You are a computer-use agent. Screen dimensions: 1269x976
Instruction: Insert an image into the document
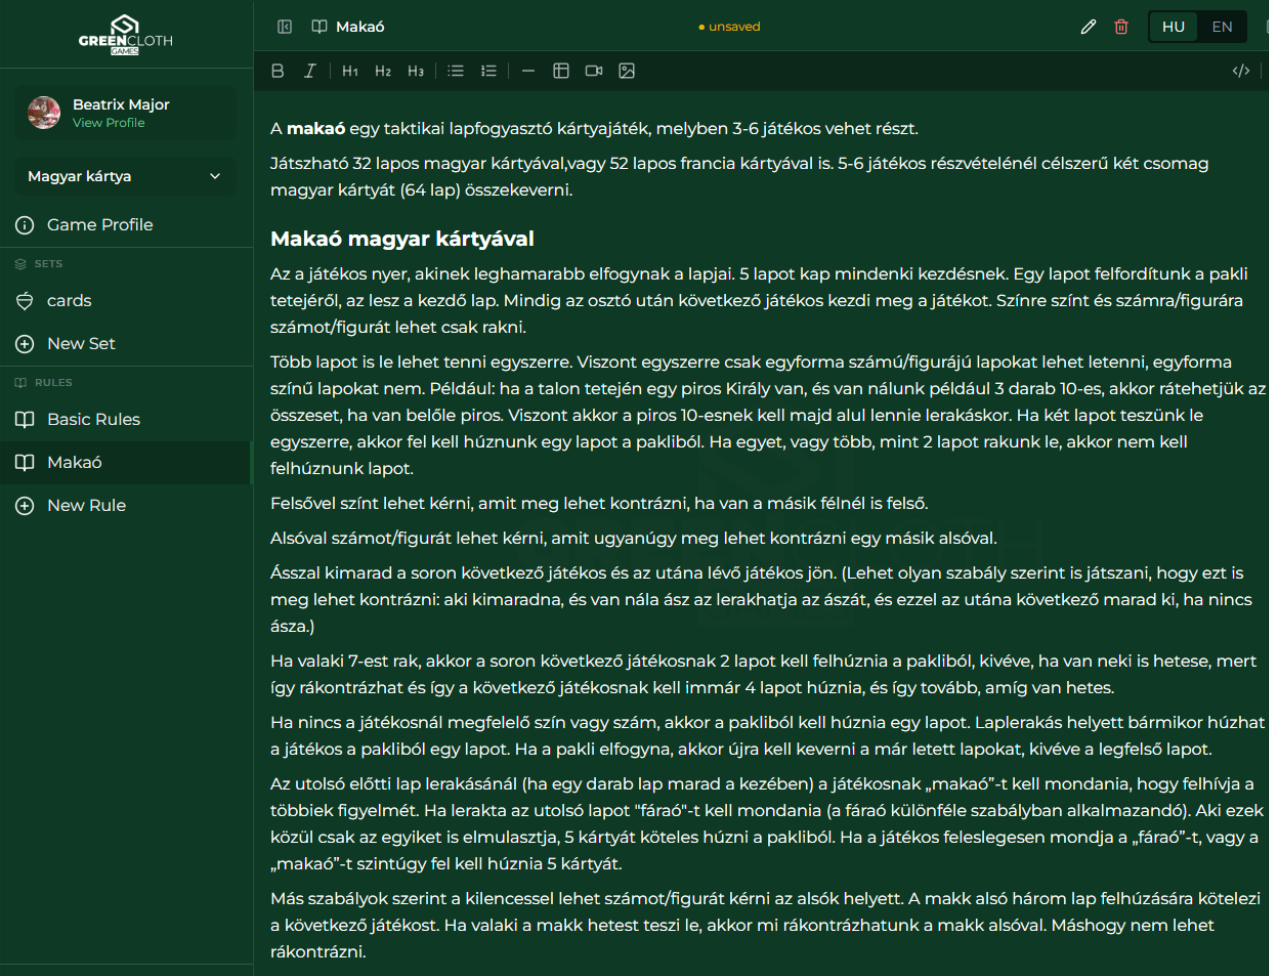627,70
